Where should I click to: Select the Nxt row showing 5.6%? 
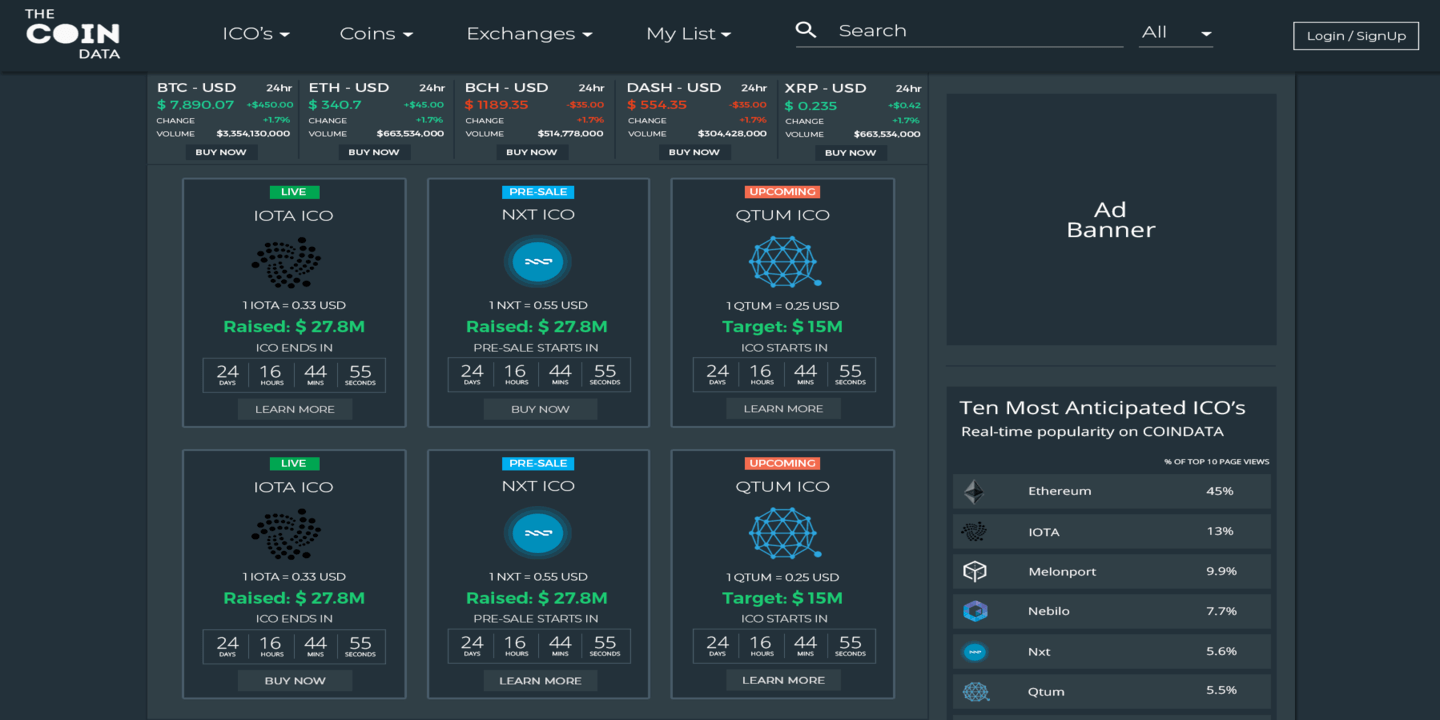1112,651
